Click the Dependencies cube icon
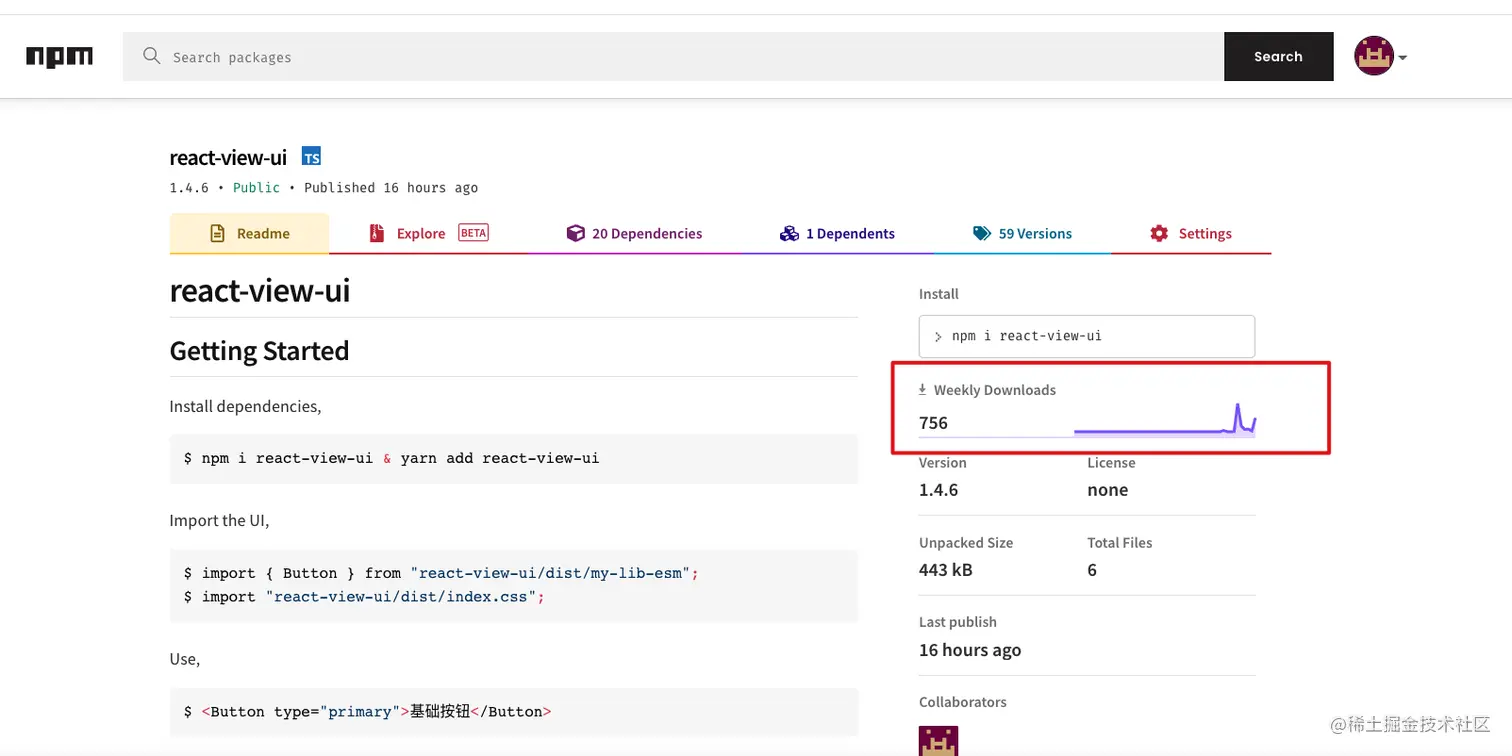Viewport: 1512px width, 756px height. [x=575, y=233]
